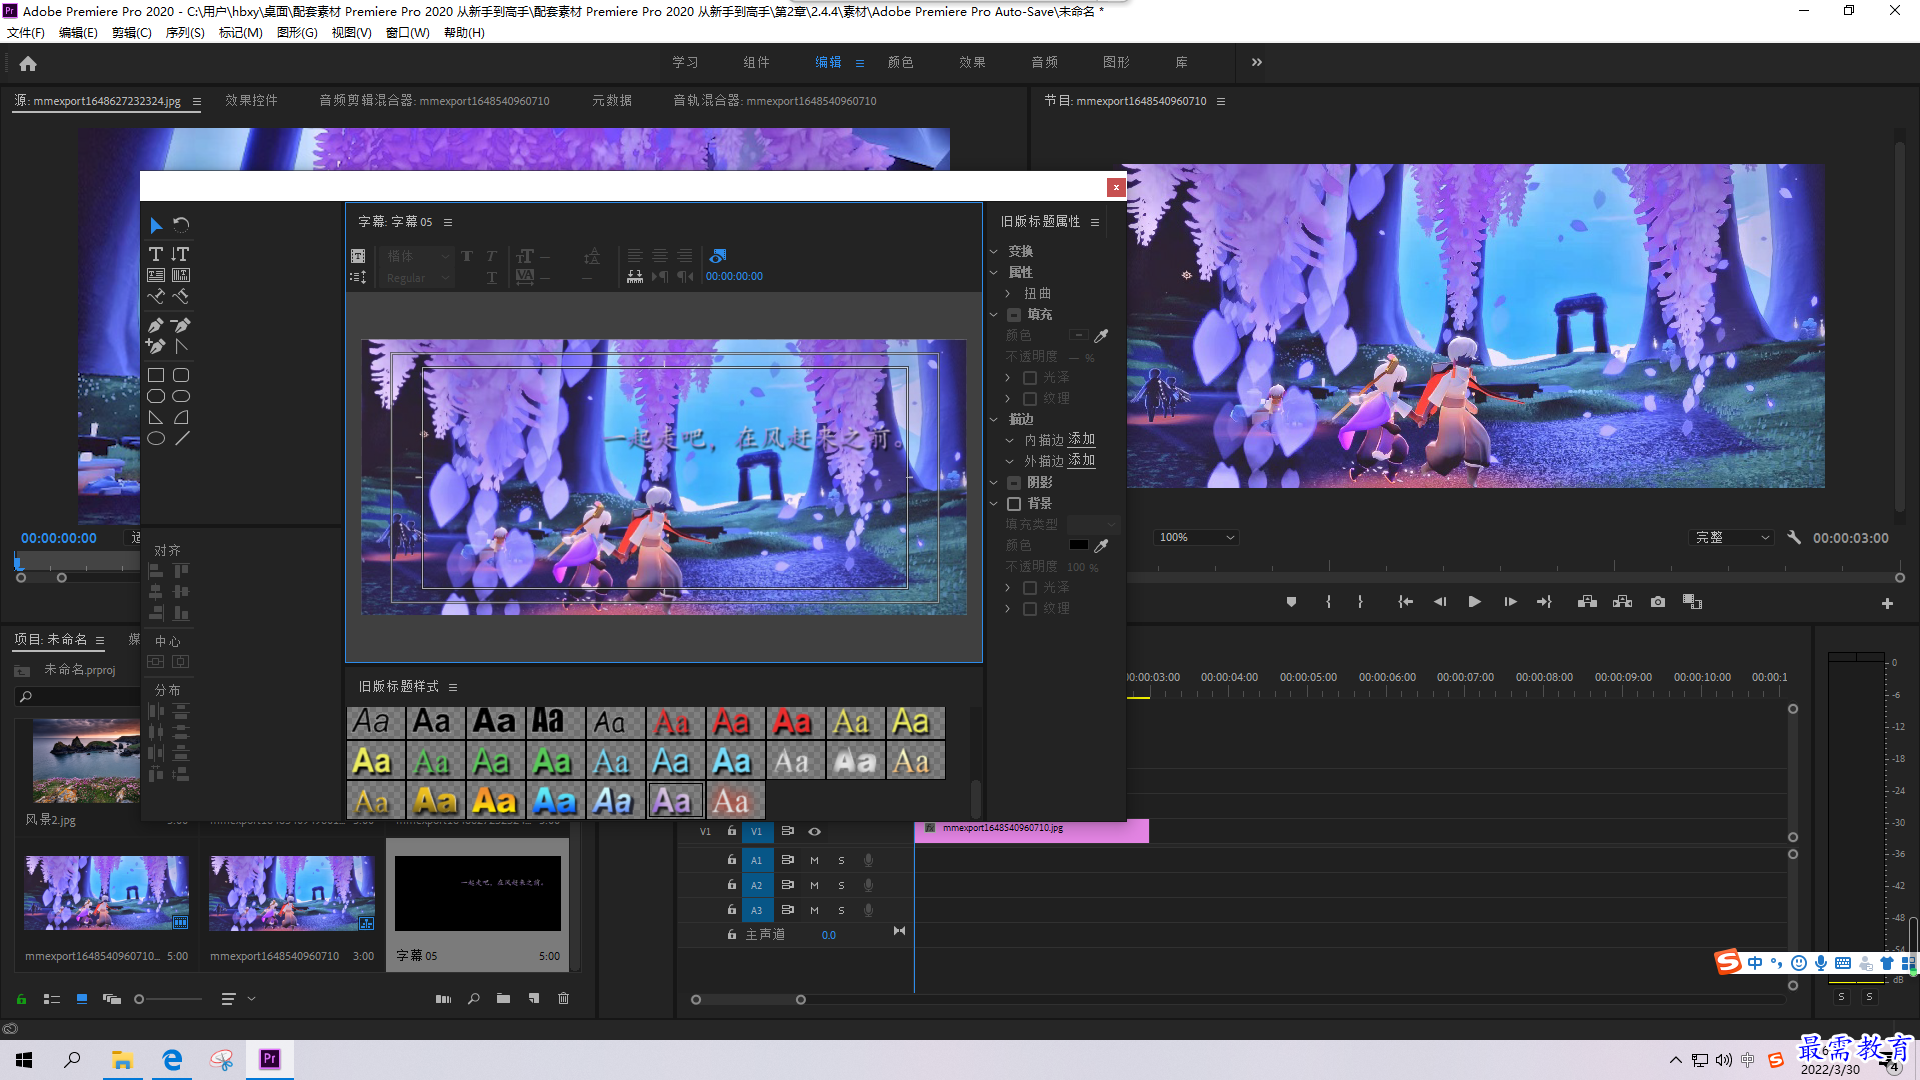The width and height of the screenshot is (1920, 1080).
Task: Select the Line tool
Action: pos(181,438)
